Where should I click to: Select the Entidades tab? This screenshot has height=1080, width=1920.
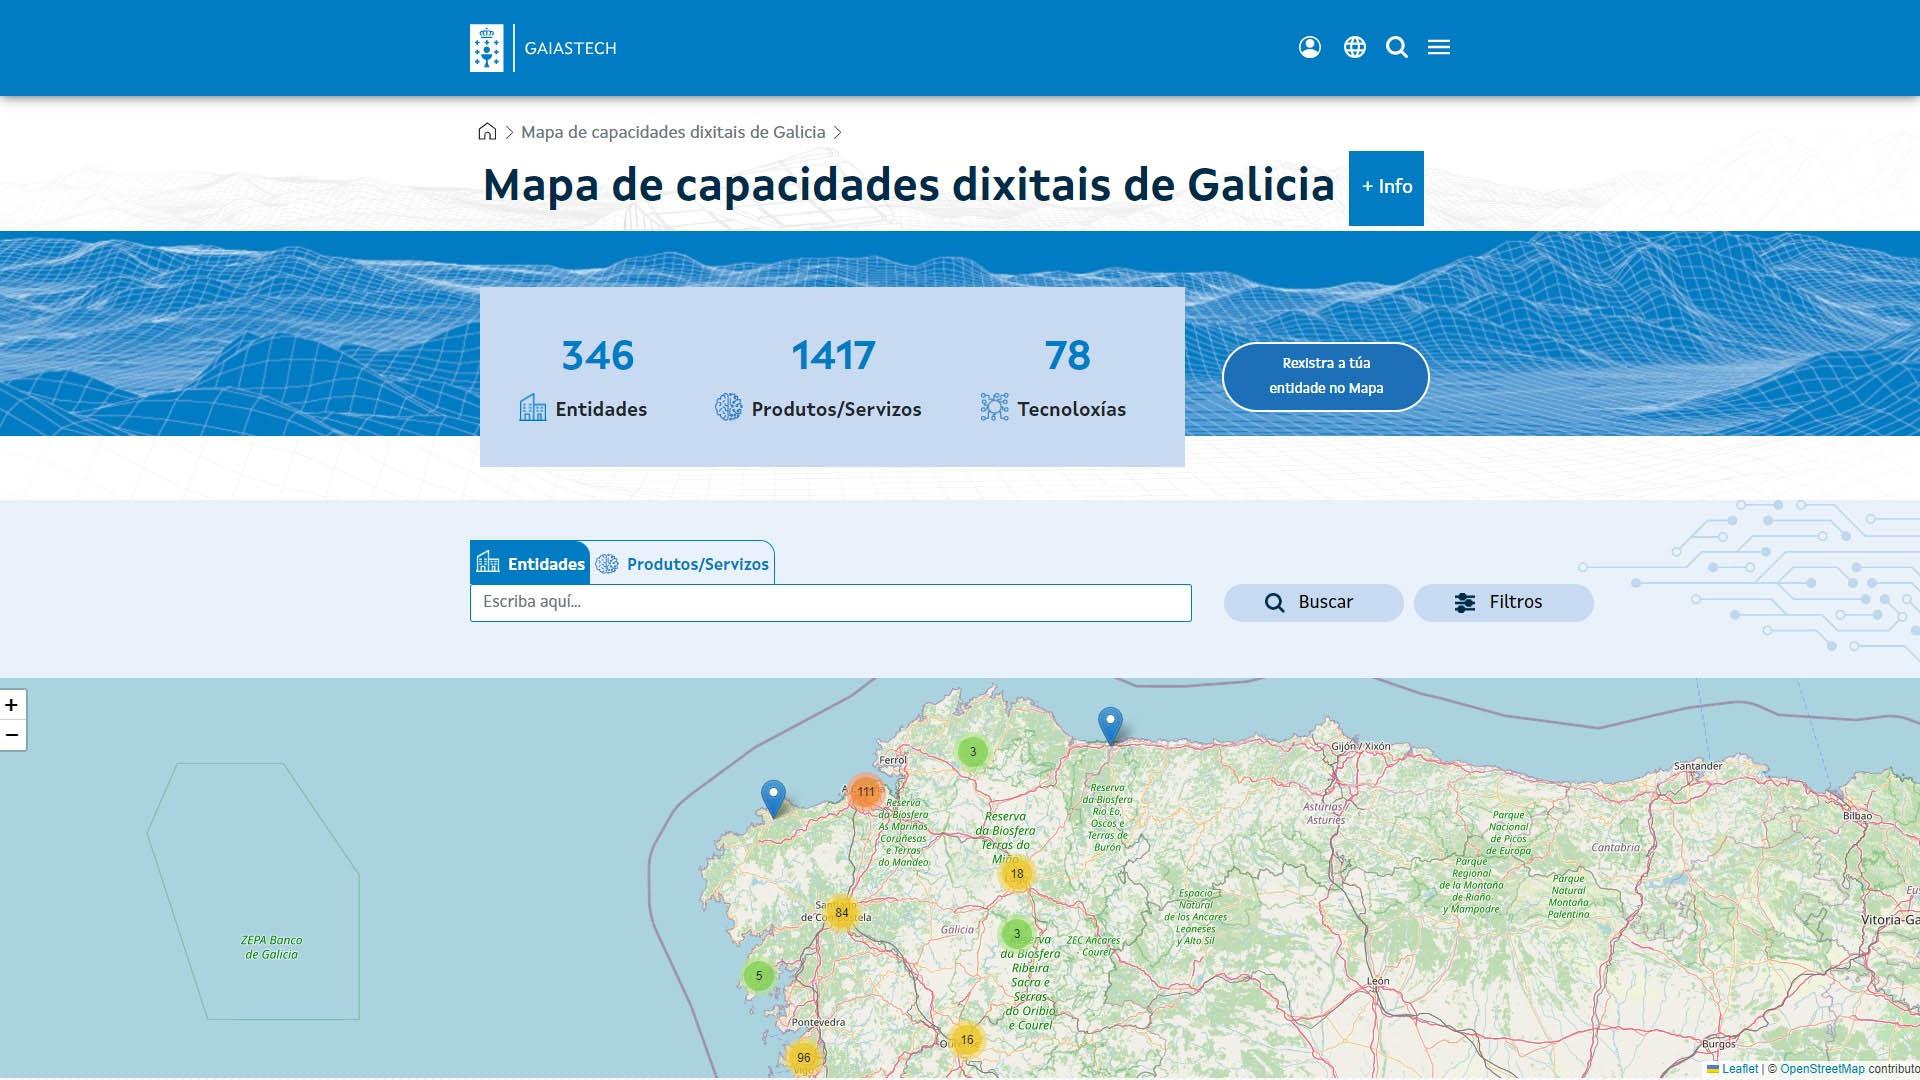pyautogui.click(x=531, y=563)
